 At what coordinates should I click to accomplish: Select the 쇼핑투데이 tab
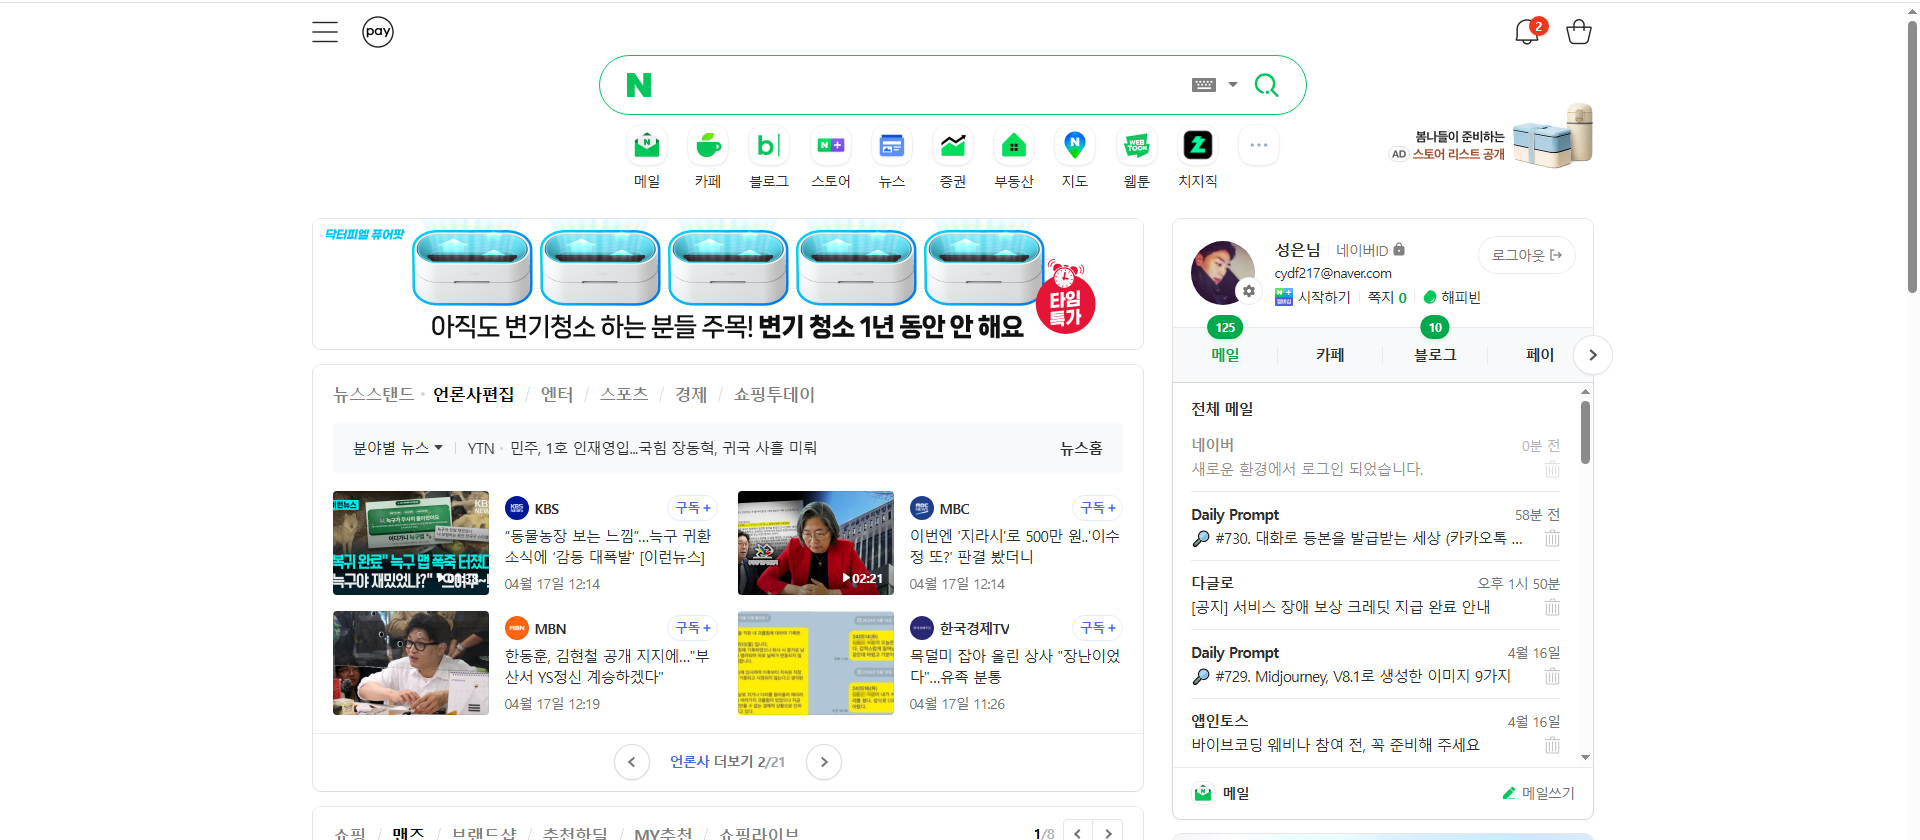774,394
